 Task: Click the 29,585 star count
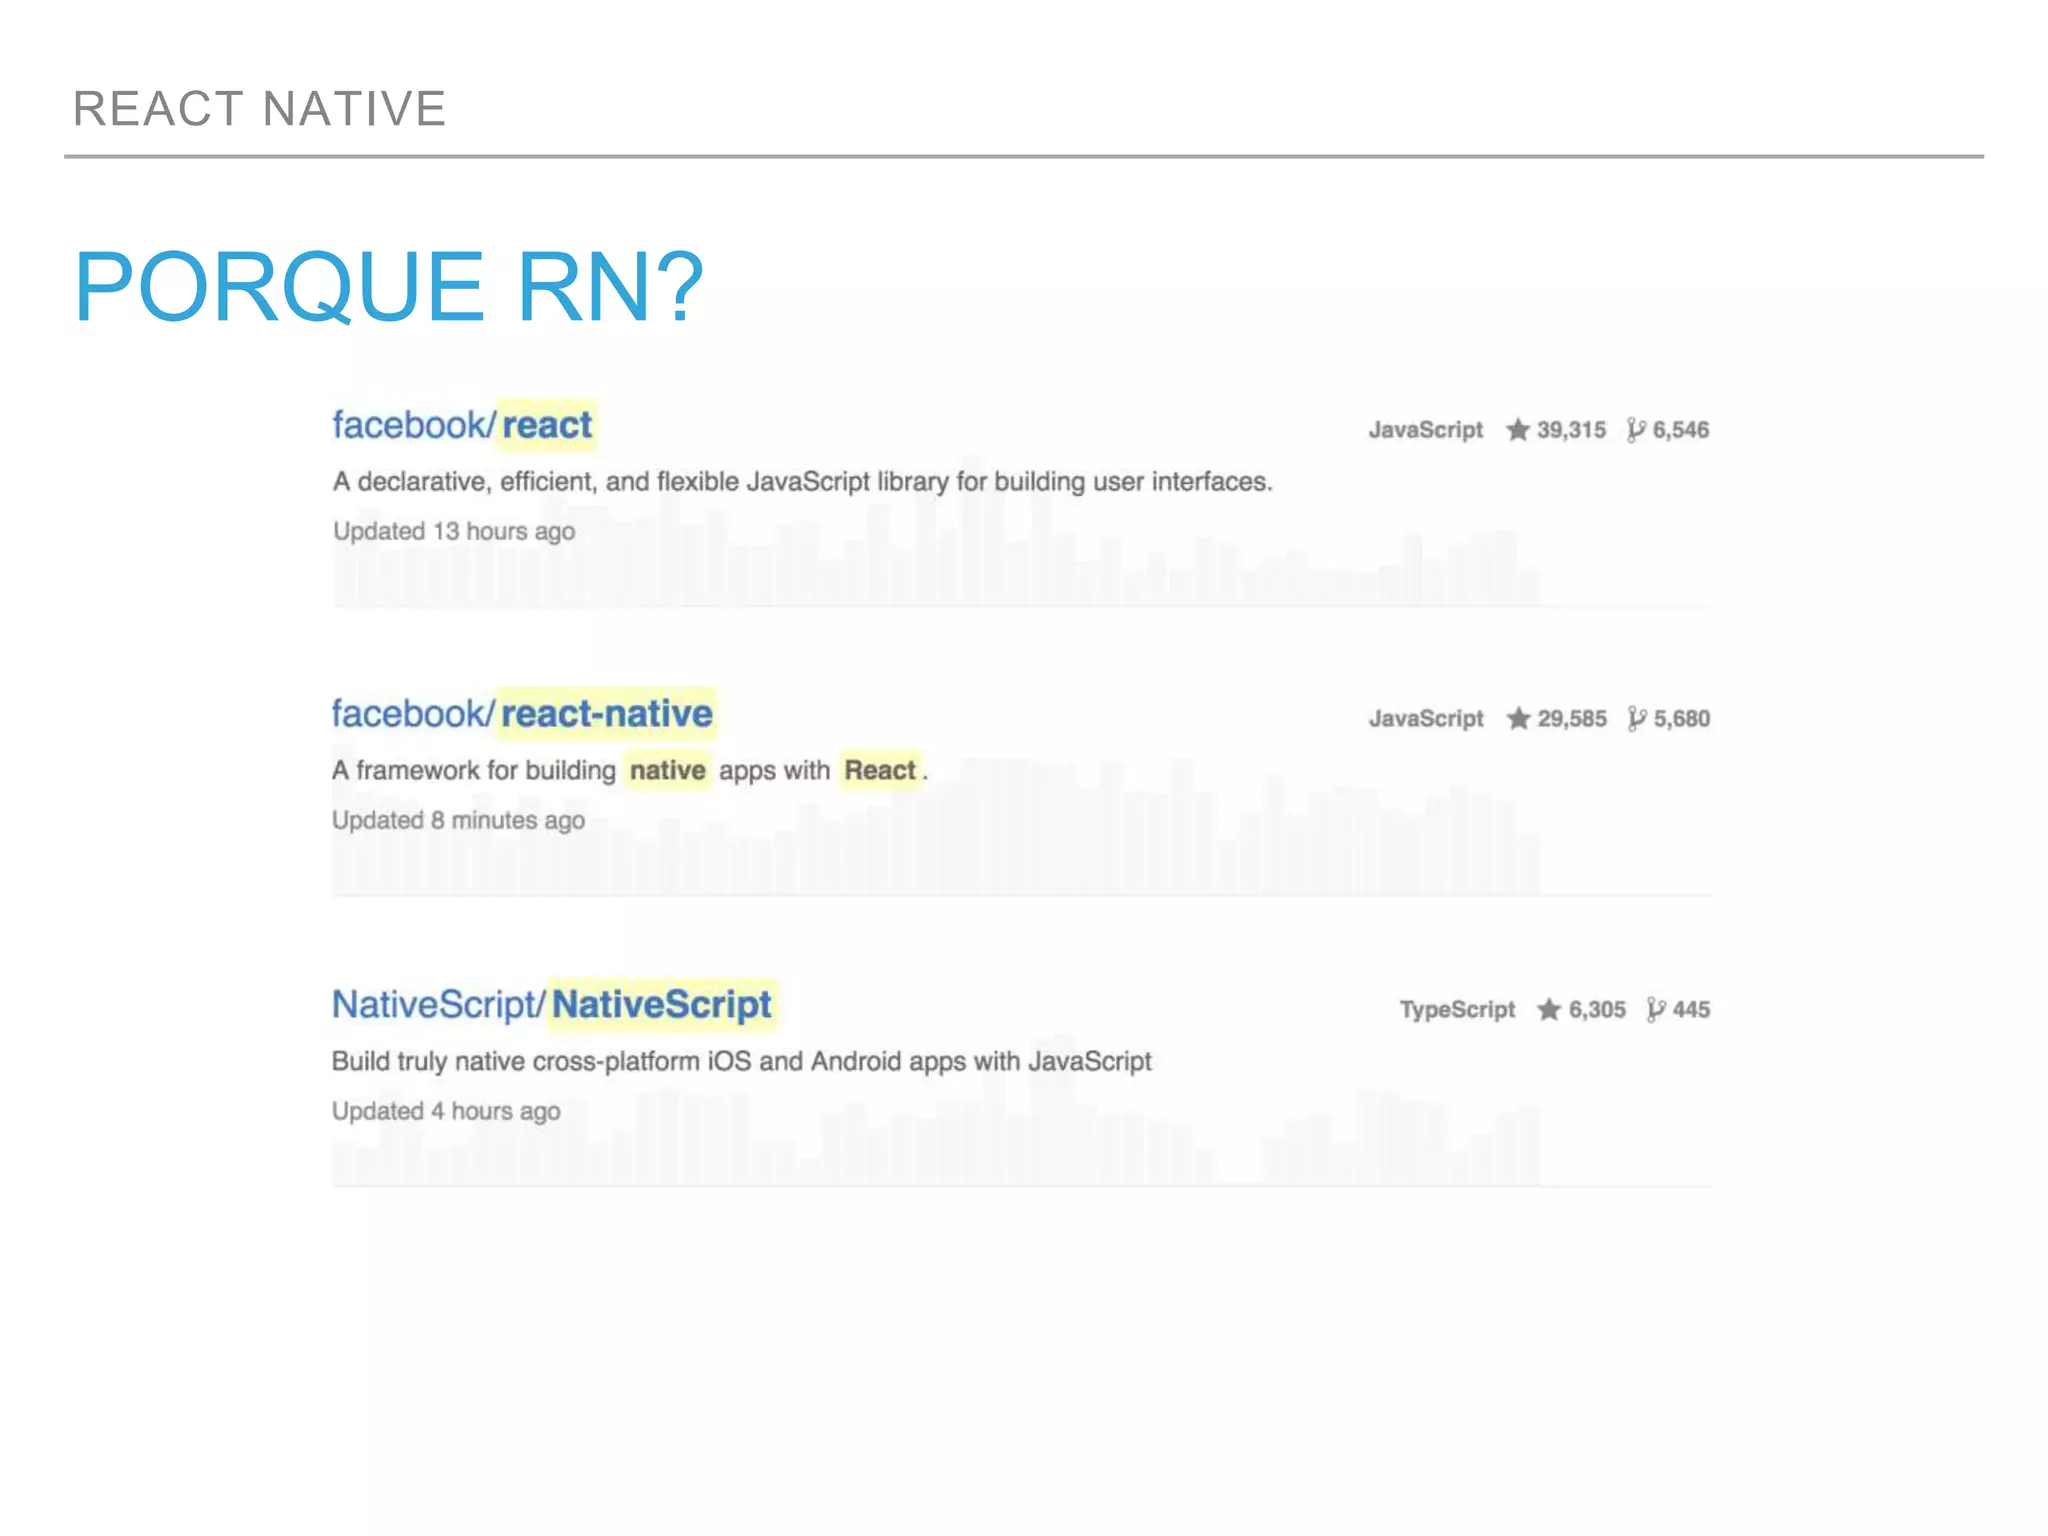[x=1572, y=719]
